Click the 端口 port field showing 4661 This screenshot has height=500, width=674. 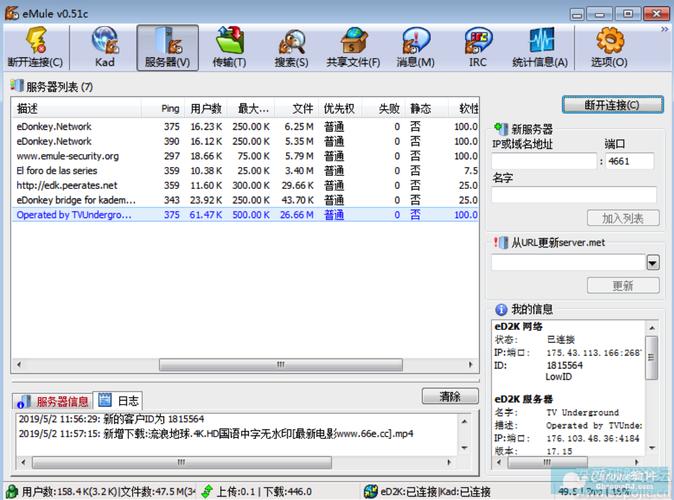tap(630, 161)
